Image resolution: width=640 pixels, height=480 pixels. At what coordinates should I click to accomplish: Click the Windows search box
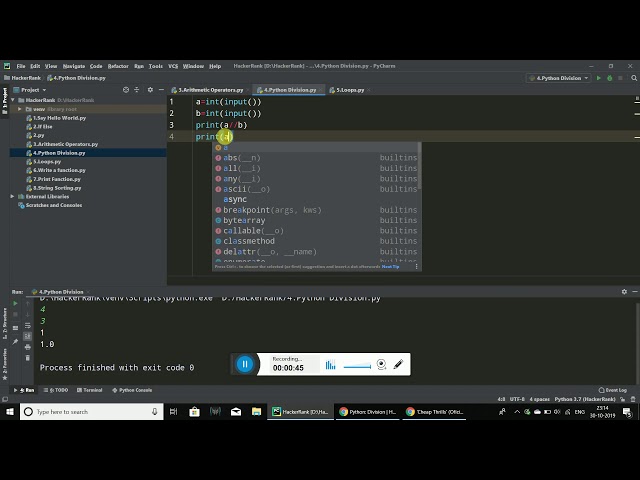92,412
